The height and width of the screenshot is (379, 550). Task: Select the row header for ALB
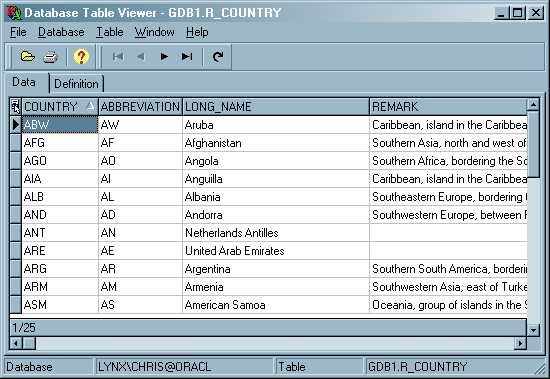coord(15,197)
